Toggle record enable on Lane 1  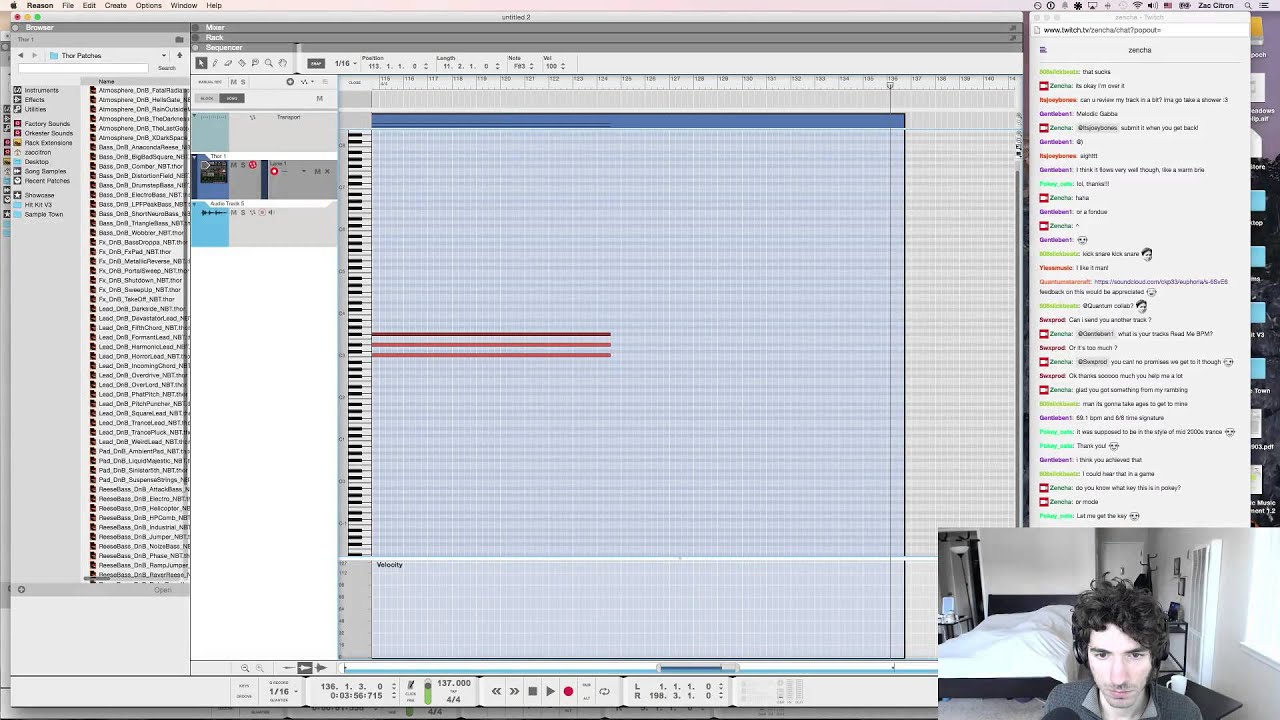(x=274, y=171)
